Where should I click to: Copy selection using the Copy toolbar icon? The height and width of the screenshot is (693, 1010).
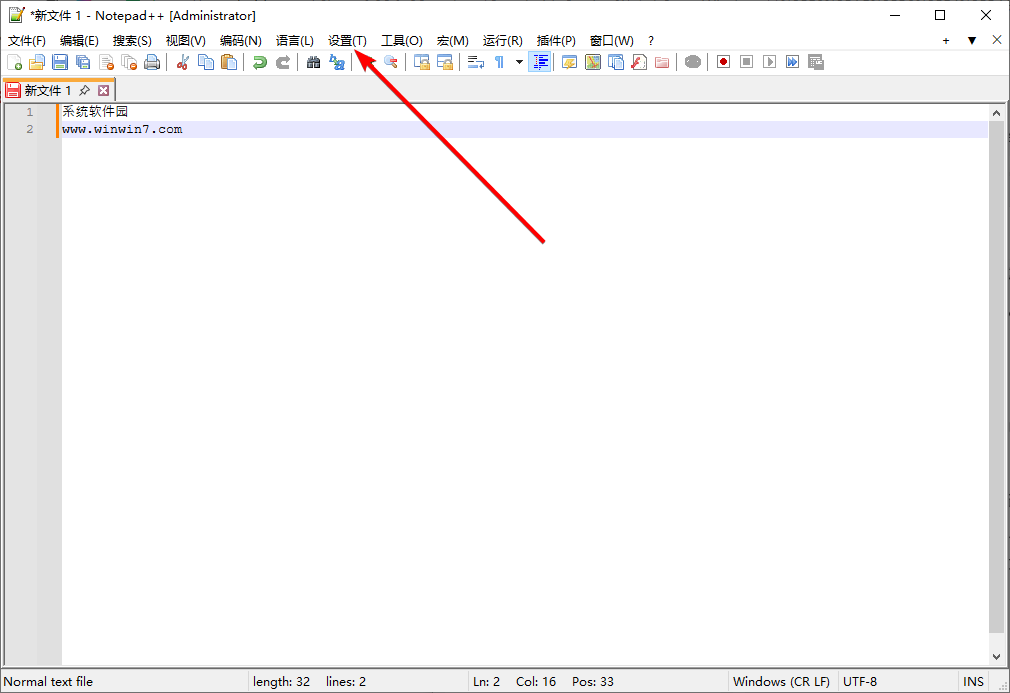pyautogui.click(x=206, y=62)
